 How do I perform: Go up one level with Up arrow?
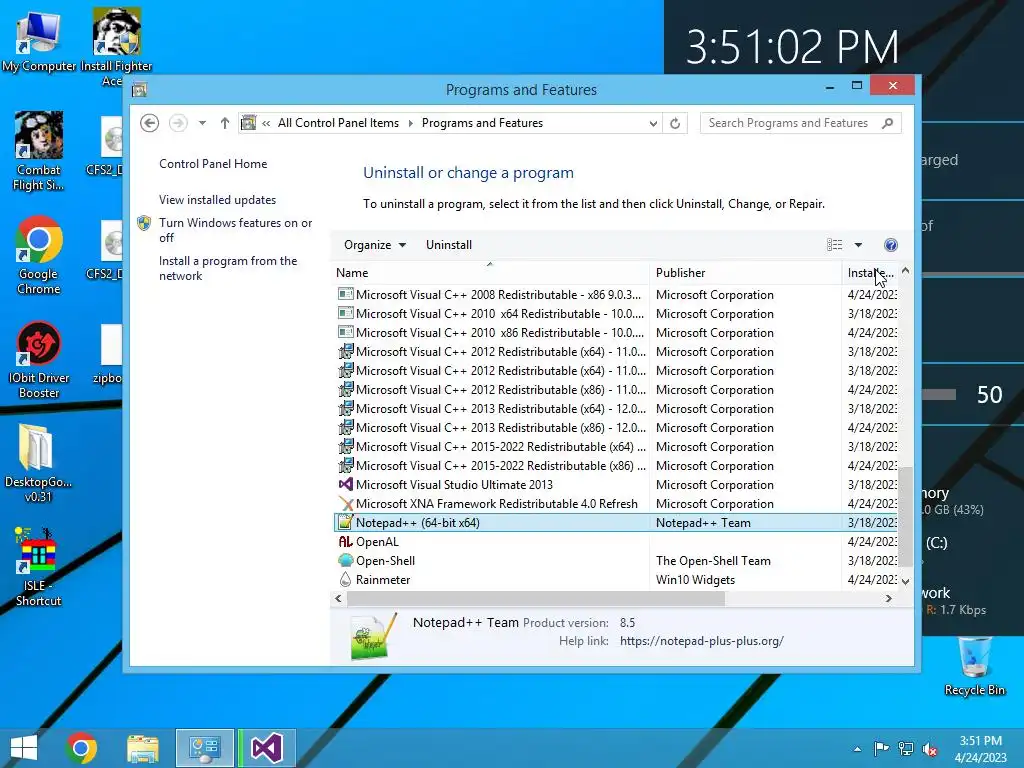(x=225, y=123)
